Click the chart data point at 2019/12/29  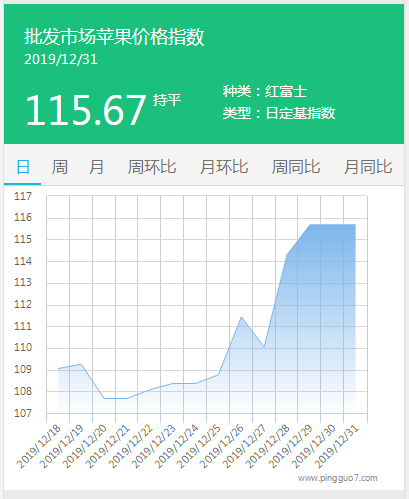pos(310,225)
